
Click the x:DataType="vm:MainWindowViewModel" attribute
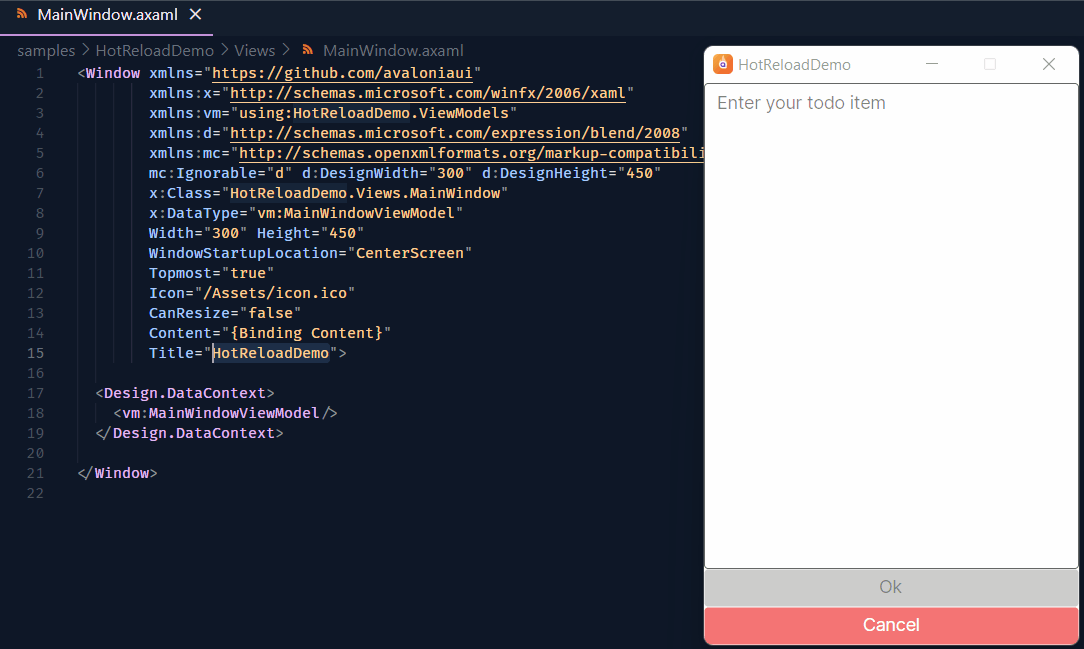pyautogui.click(x=306, y=214)
